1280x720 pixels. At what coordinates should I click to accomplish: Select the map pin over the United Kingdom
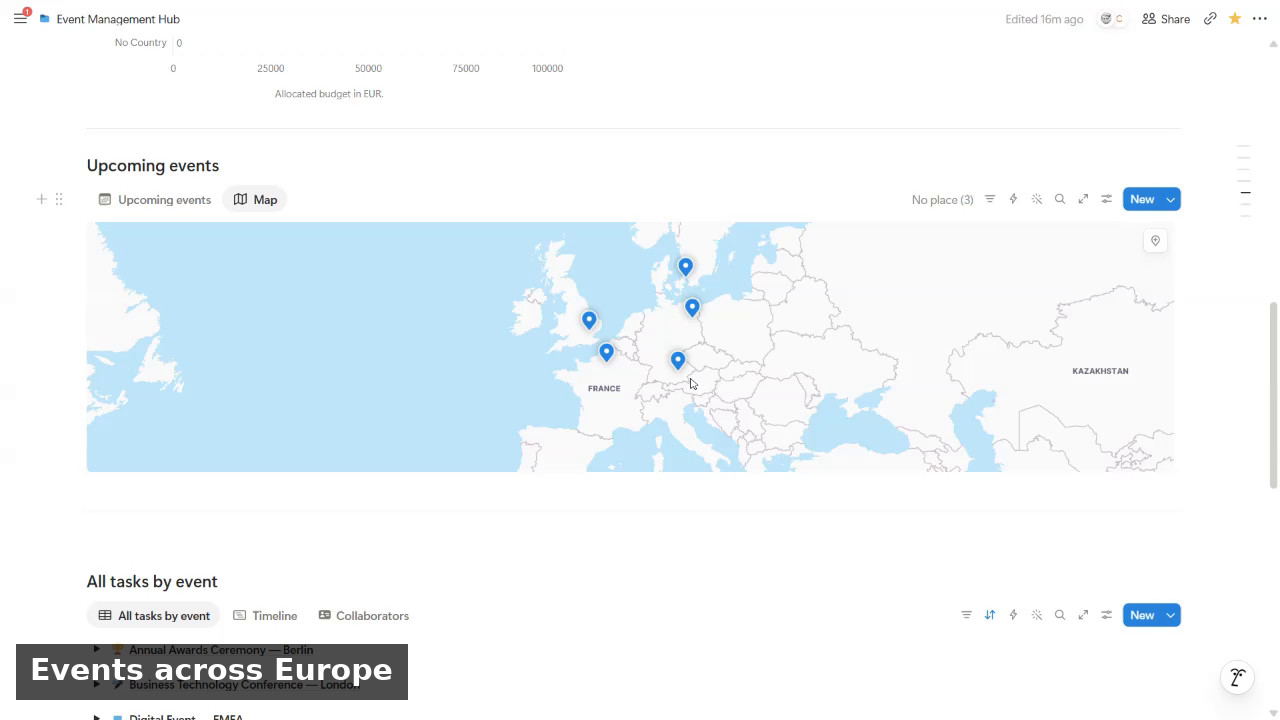point(589,319)
